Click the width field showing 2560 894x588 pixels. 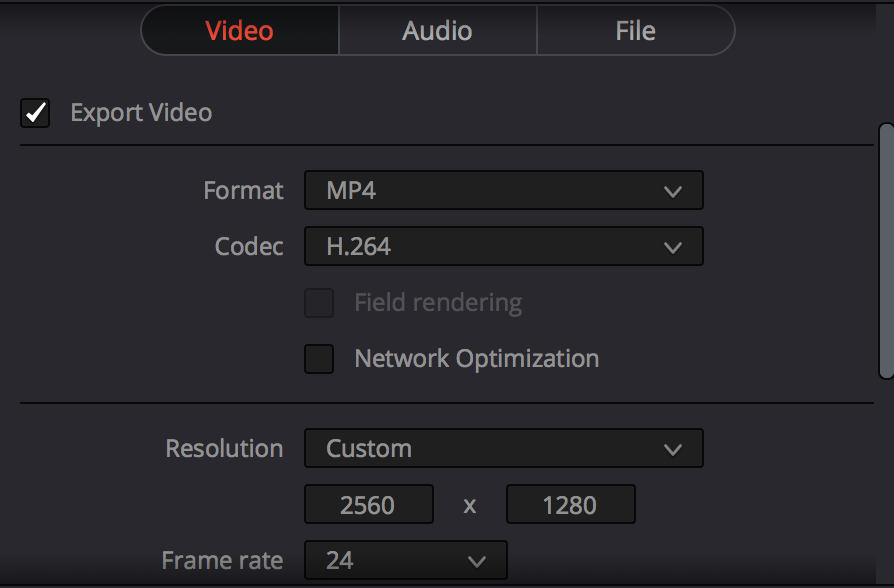pos(369,504)
